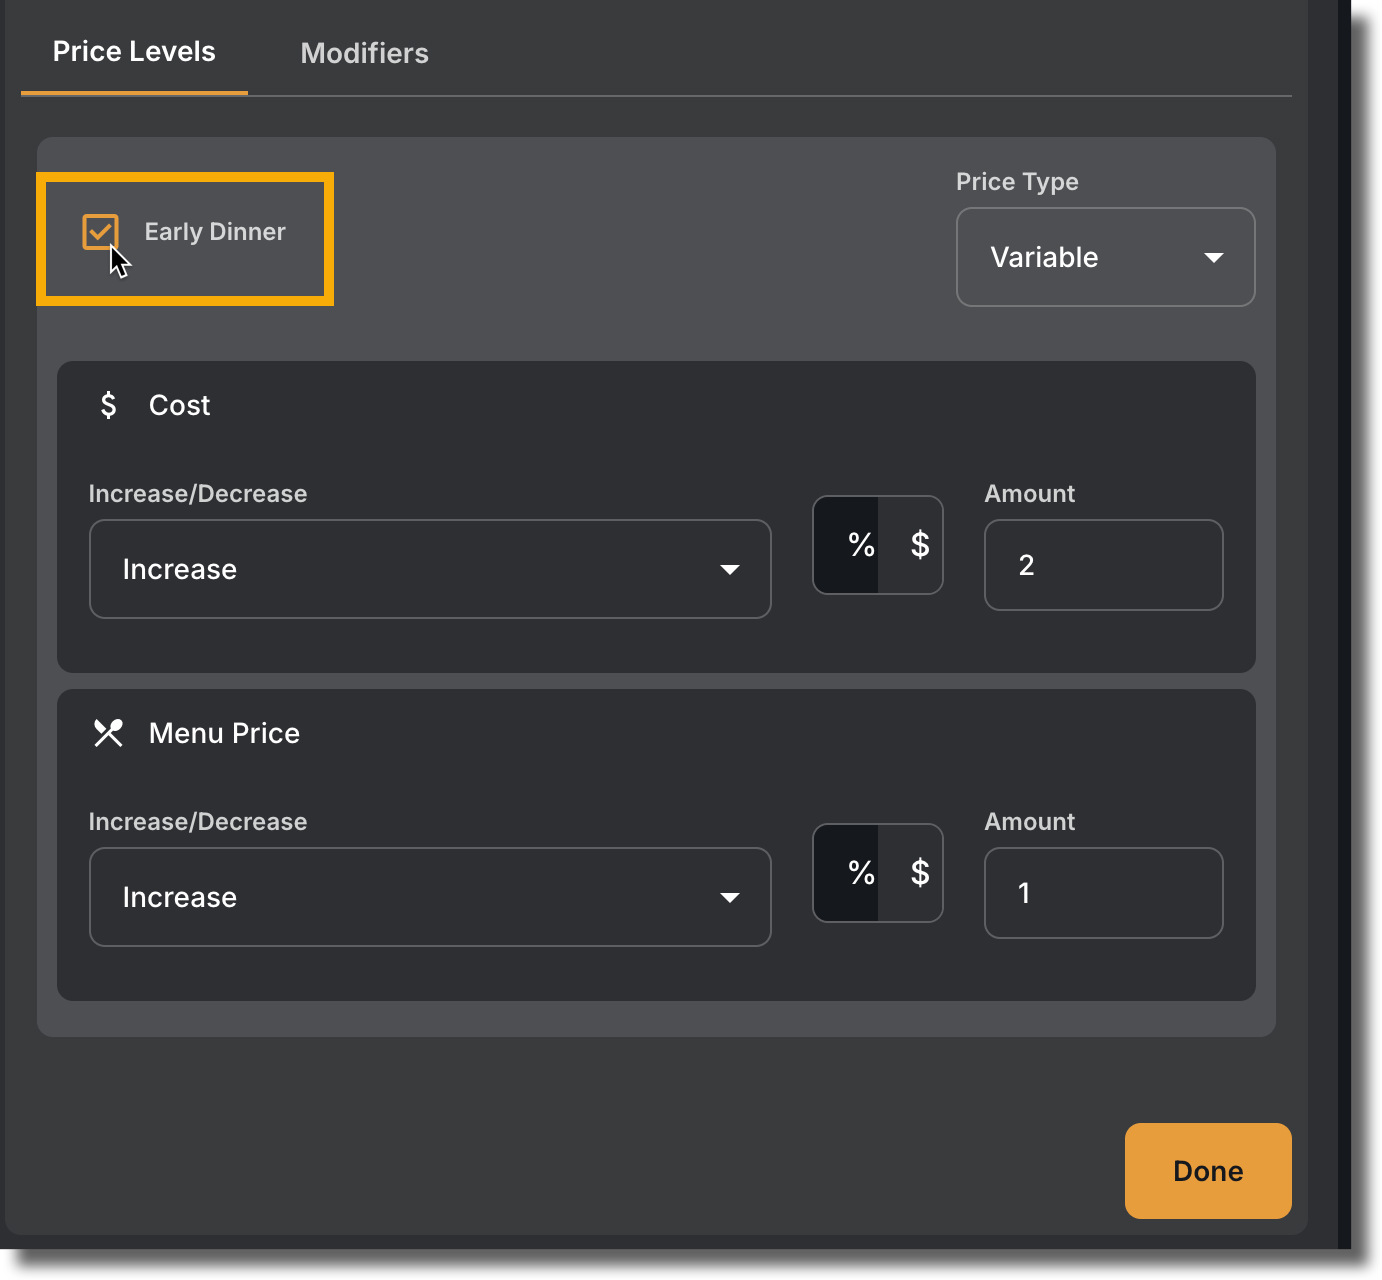Click the Amount label in Menu Price section
This screenshot has width=1382, height=1280.
point(1030,821)
